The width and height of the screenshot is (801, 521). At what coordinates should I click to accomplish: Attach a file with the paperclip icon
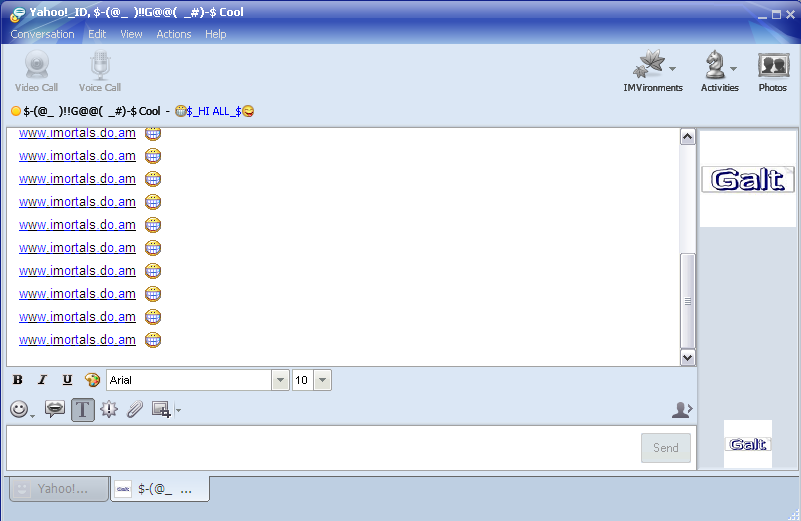coord(135,409)
